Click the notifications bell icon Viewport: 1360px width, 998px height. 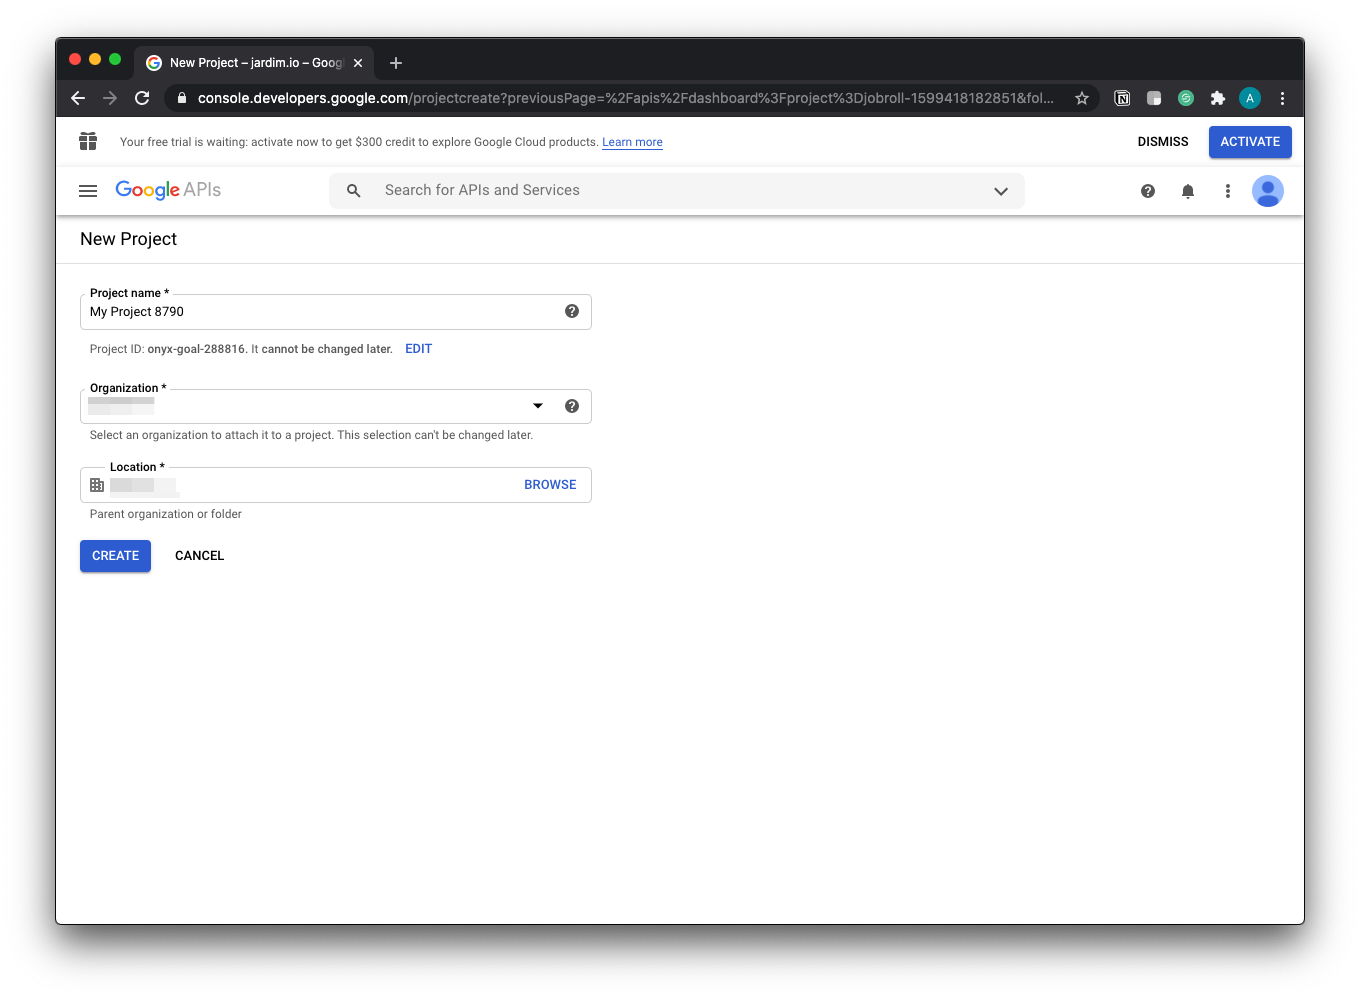pos(1188,191)
